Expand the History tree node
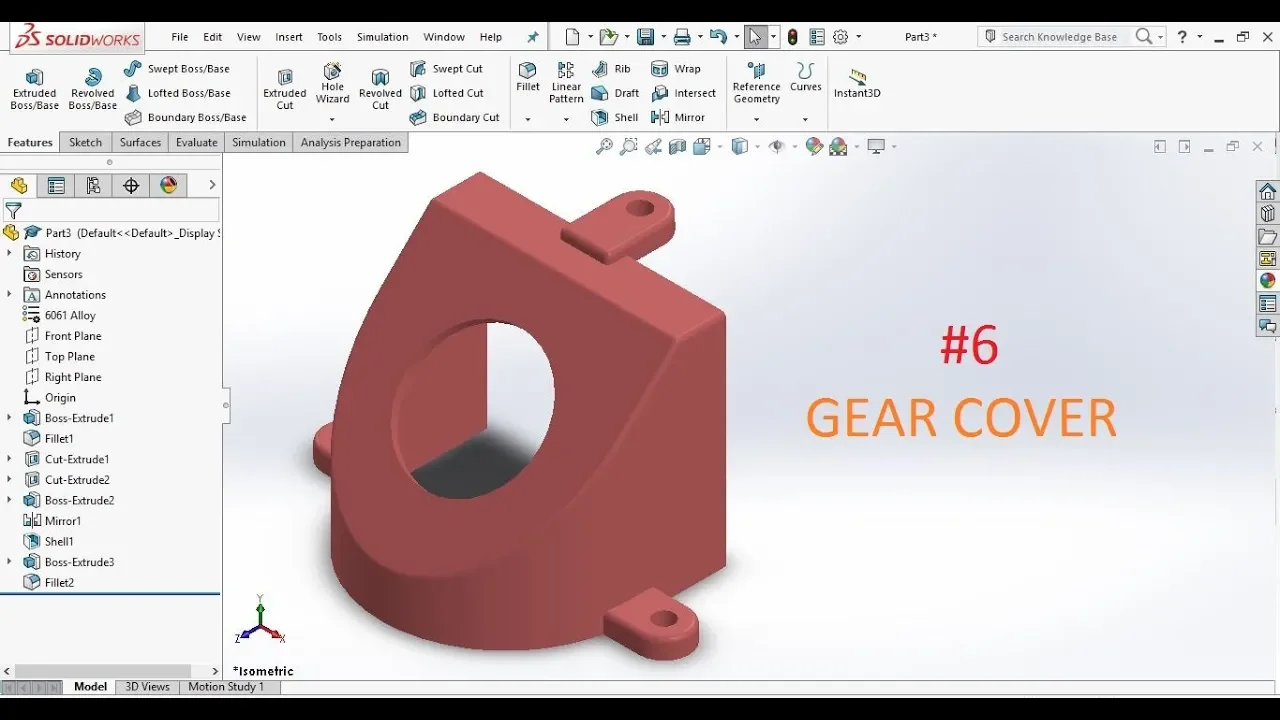 point(10,254)
